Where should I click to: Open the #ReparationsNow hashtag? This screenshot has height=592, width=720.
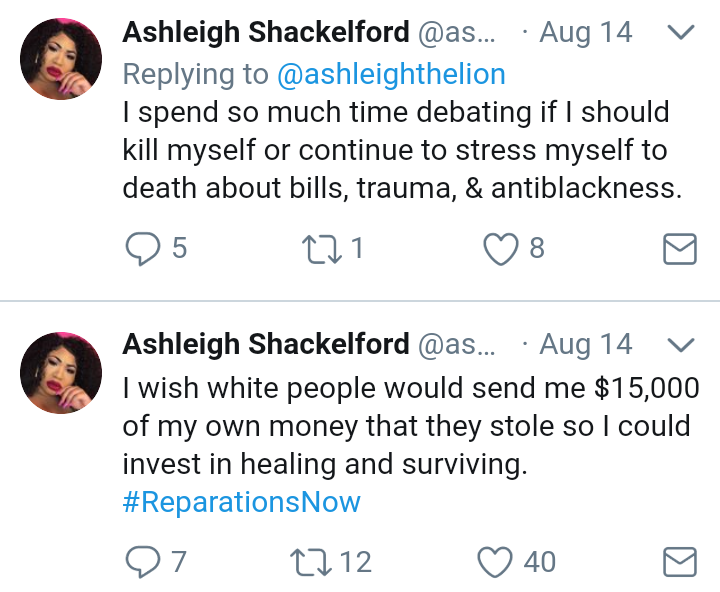[x=242, y=502]
